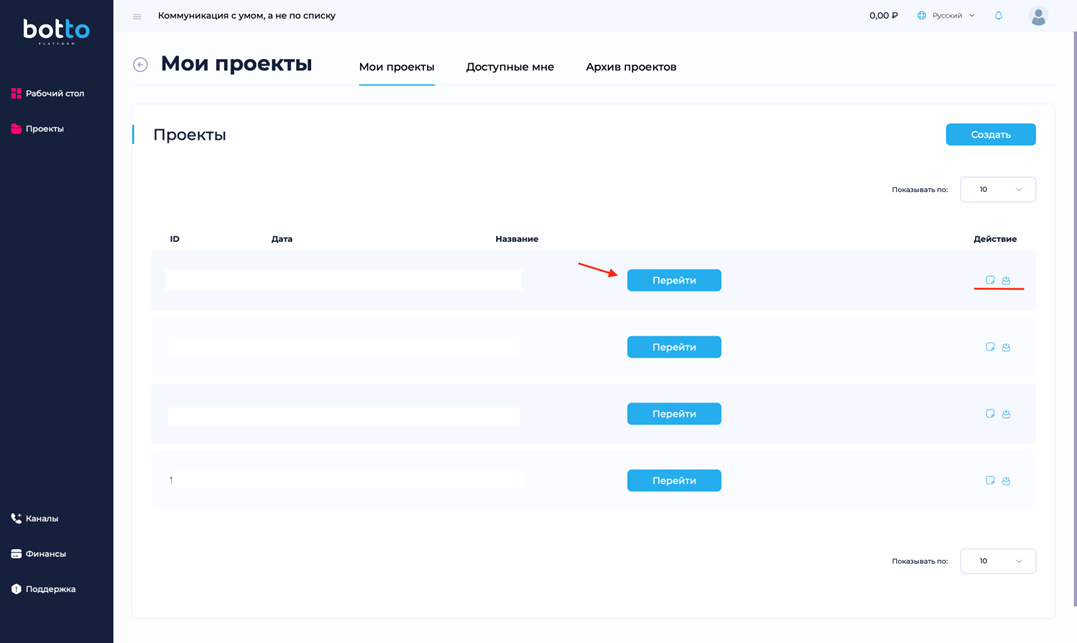The height and width of the screenshot is (643, 1077).
Task: Click the edit icon in first project row
Action: (990, 280)
